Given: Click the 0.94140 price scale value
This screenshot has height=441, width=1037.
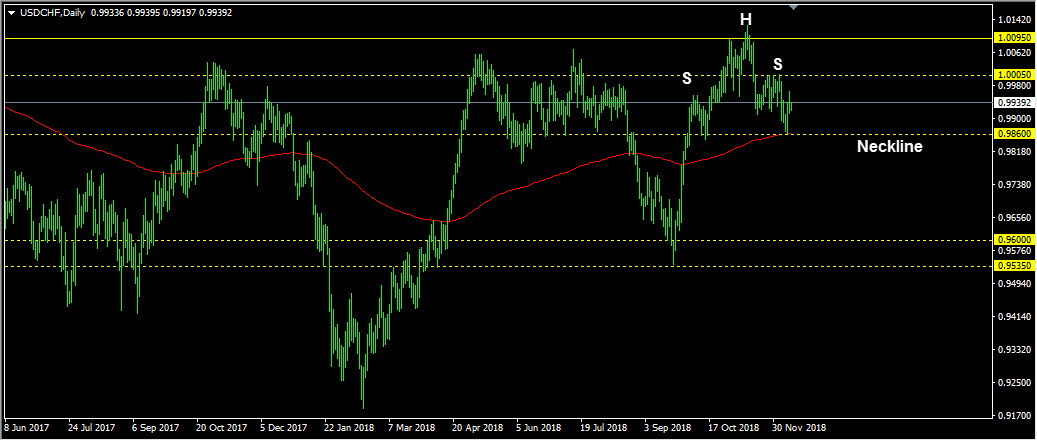Looking at the screenshot, I should pyautogui.click(x=1016, y=317).
